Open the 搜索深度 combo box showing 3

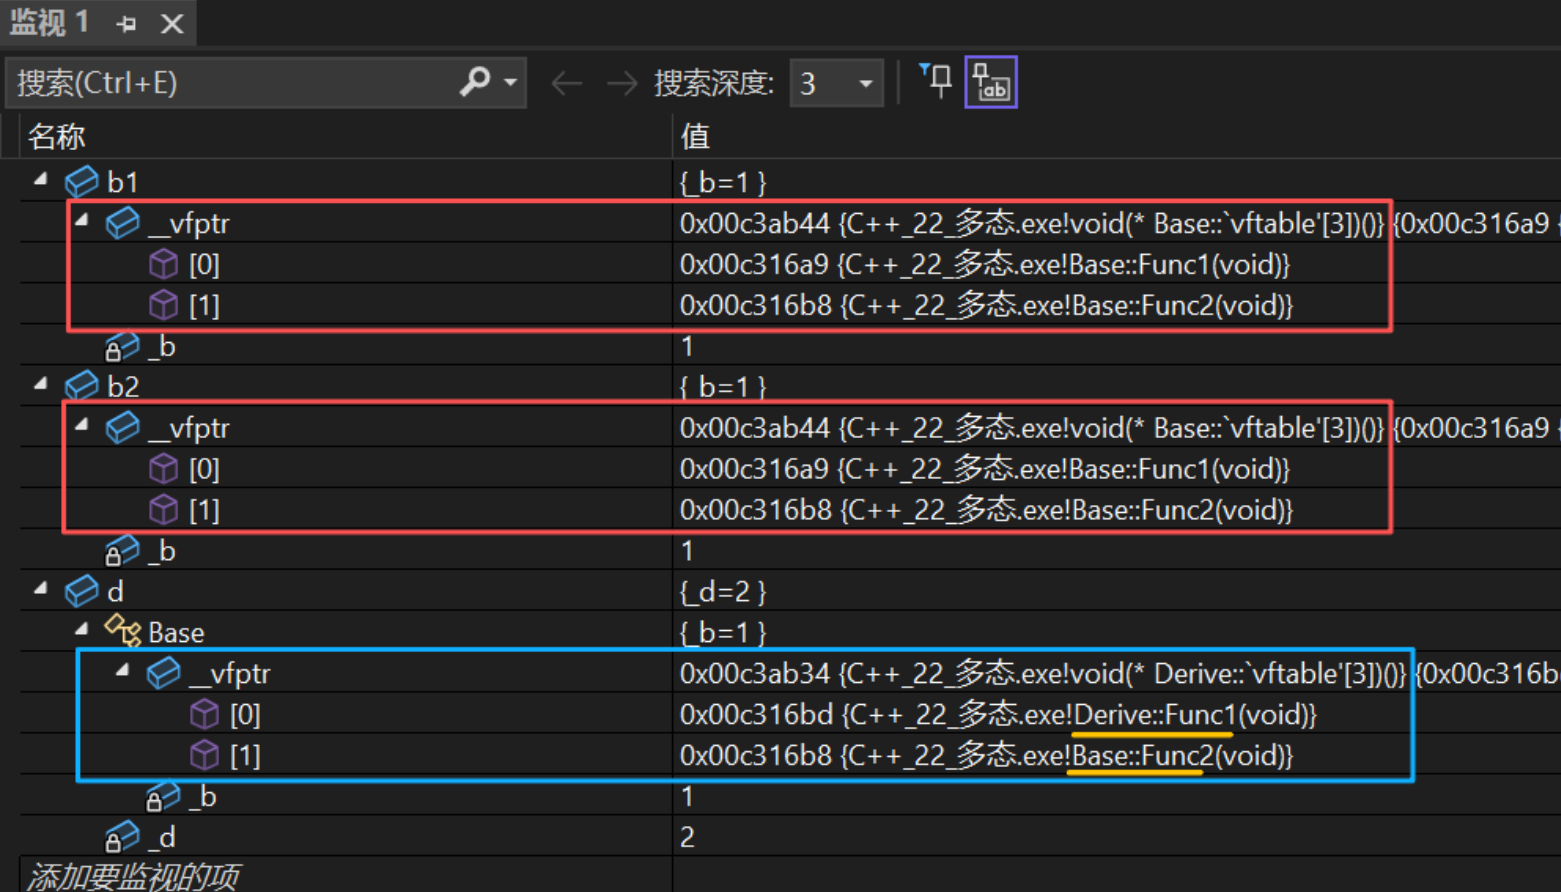(x=836, y=83)
